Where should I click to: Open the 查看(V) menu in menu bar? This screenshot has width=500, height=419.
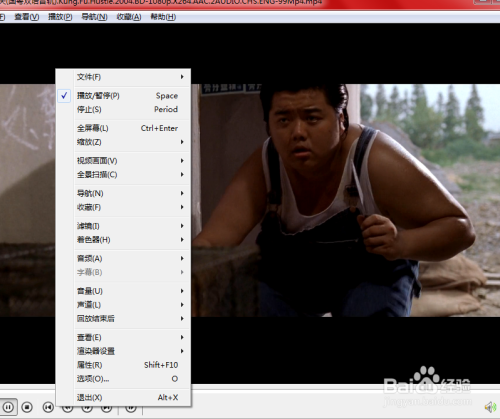pyautogui.click(x=27, y=17)
